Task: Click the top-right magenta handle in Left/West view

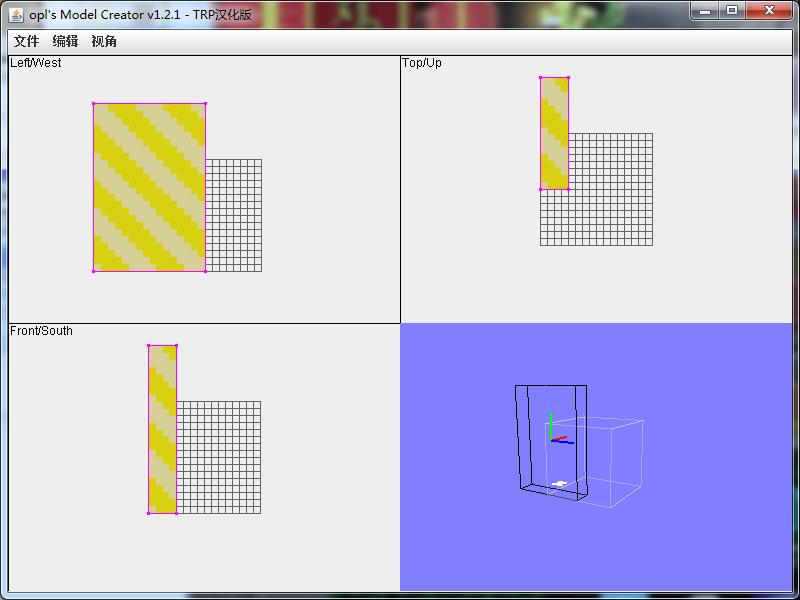Action: tap(205, 103)
